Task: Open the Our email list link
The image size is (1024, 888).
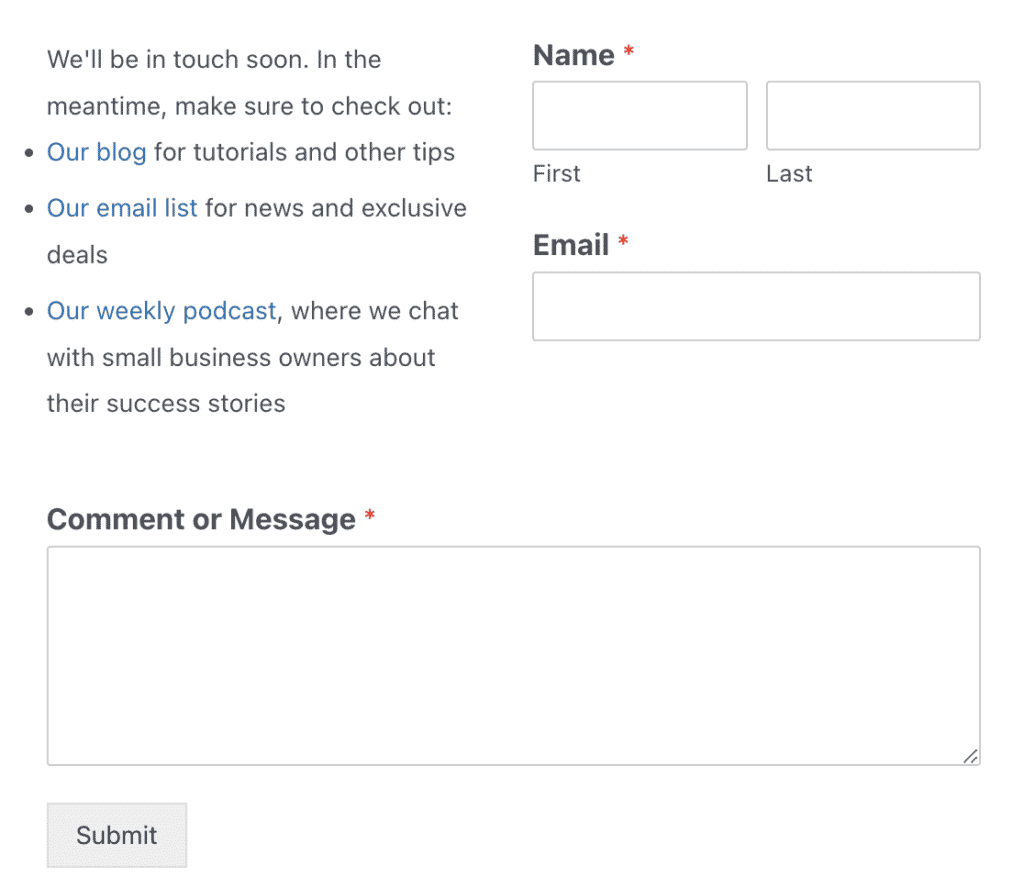Action: [x=121, y=208]
